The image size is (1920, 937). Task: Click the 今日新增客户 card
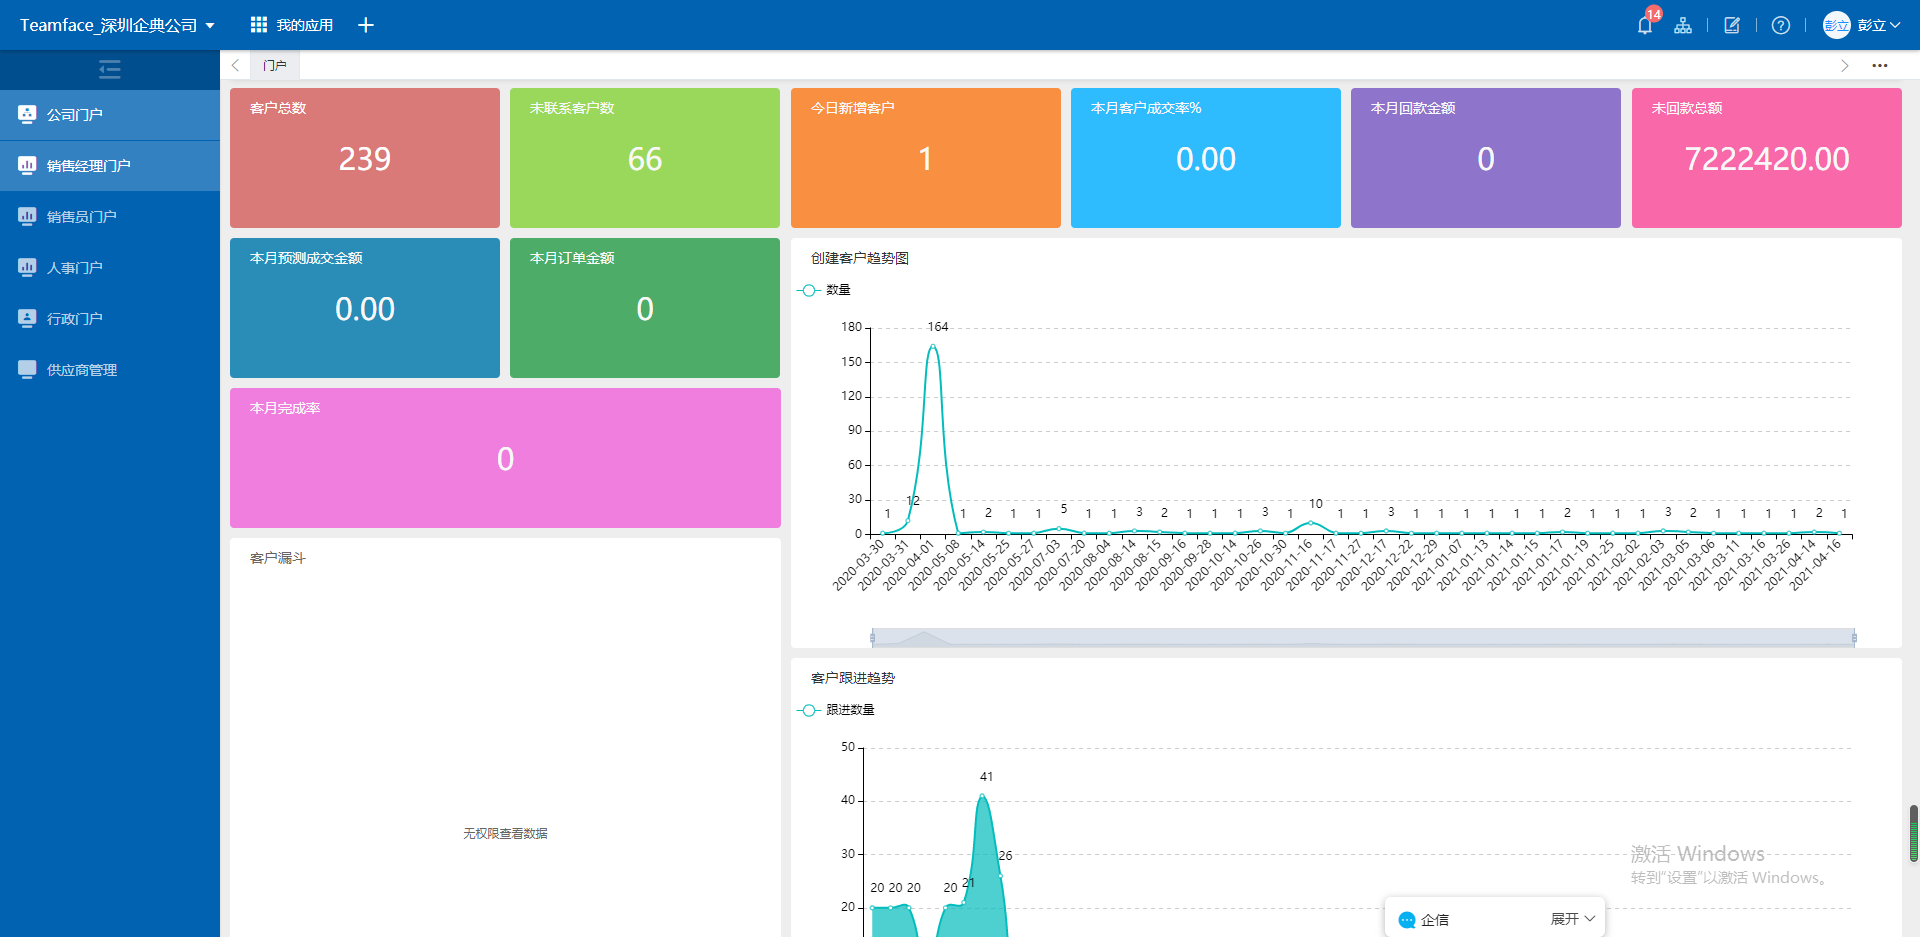(x=926, y=158)
